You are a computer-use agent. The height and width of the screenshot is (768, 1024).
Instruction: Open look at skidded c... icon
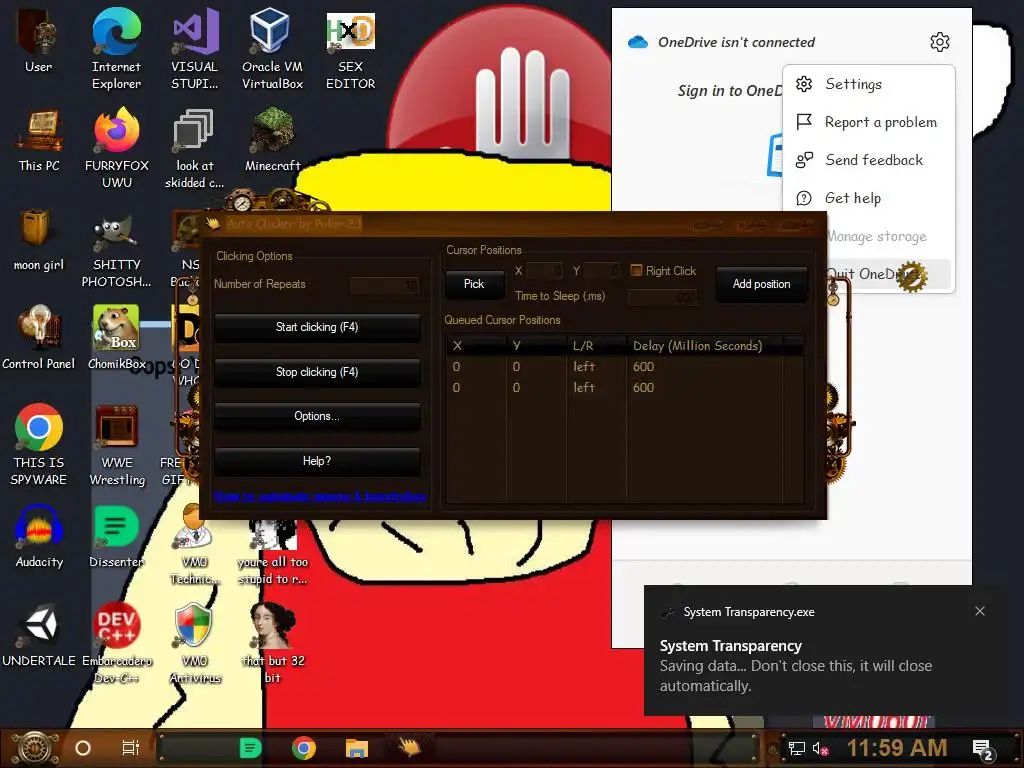coord(195,148)
